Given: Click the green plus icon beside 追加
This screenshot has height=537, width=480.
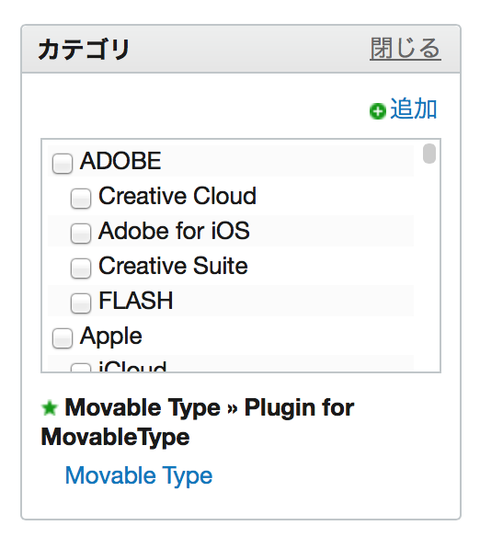Looking at the screenshot, I should [x=378, y=111].
